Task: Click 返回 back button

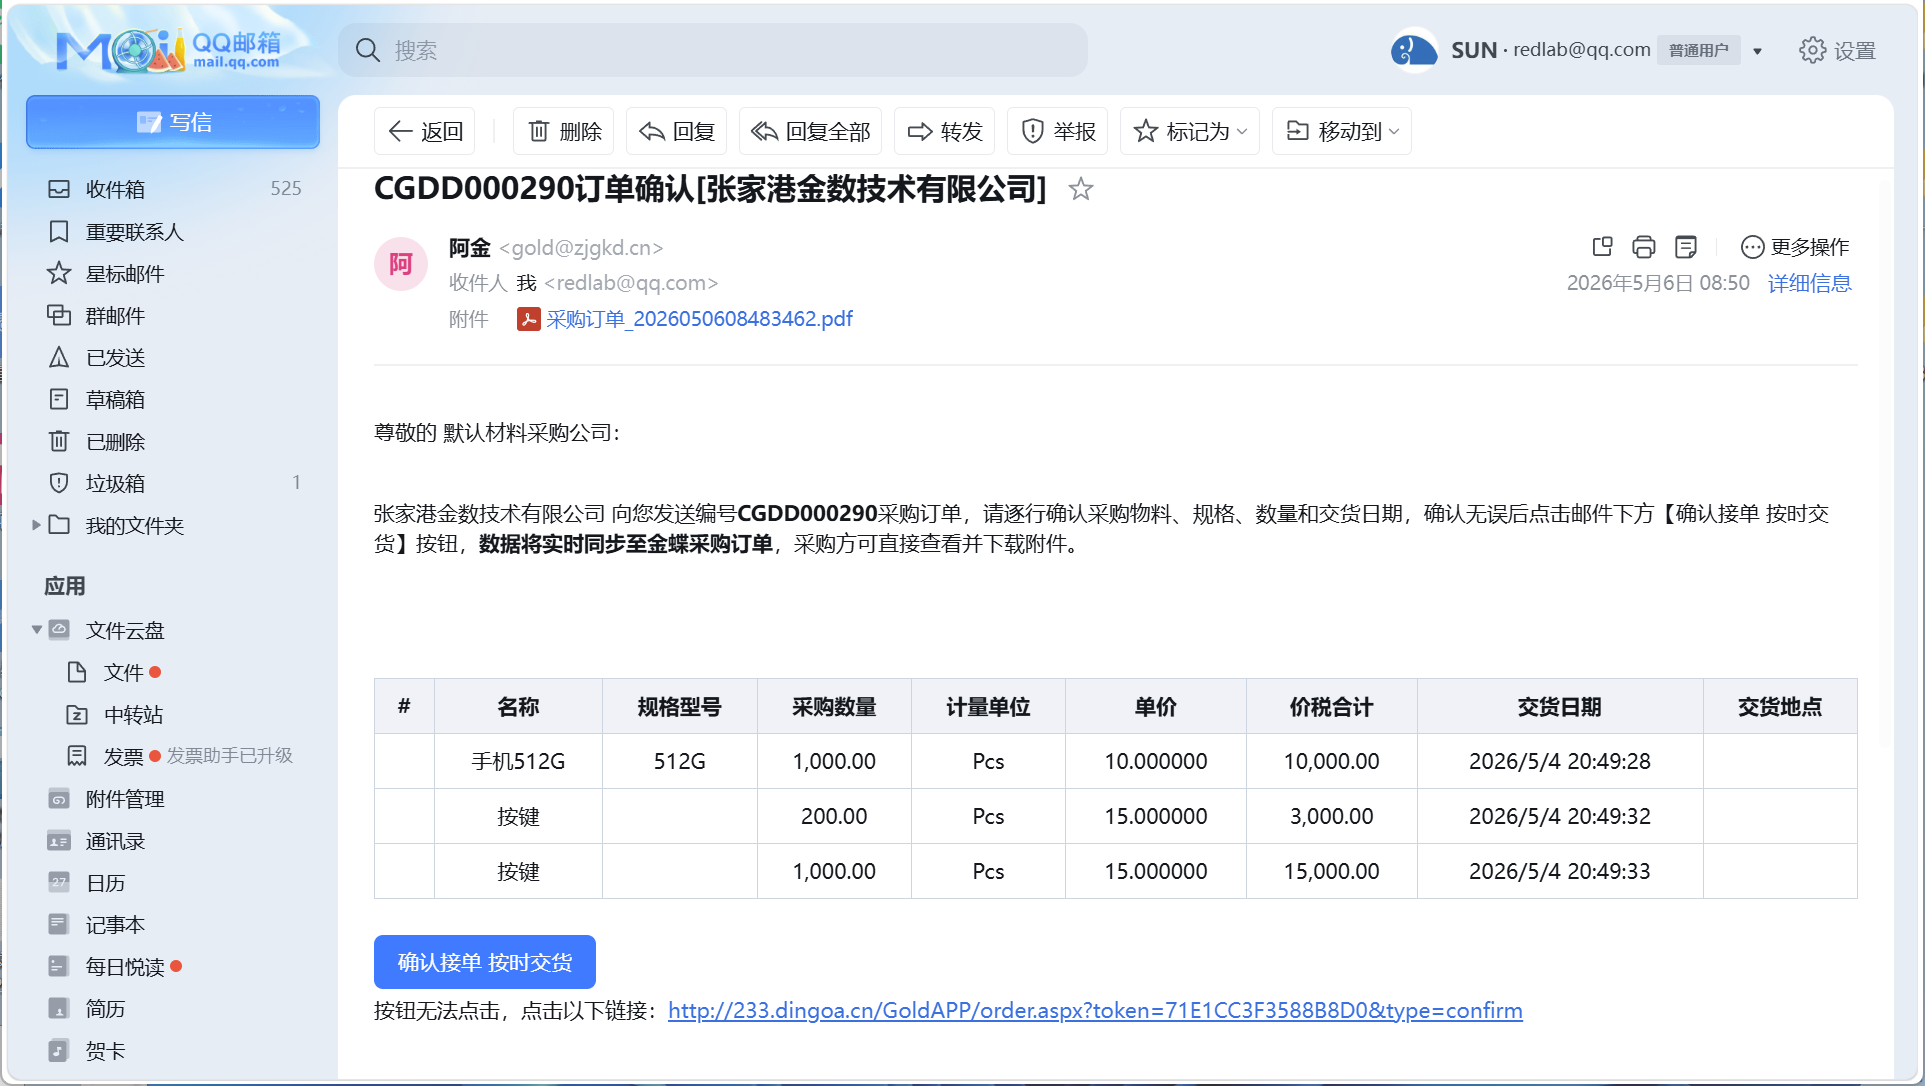Action: pos(425,131)
